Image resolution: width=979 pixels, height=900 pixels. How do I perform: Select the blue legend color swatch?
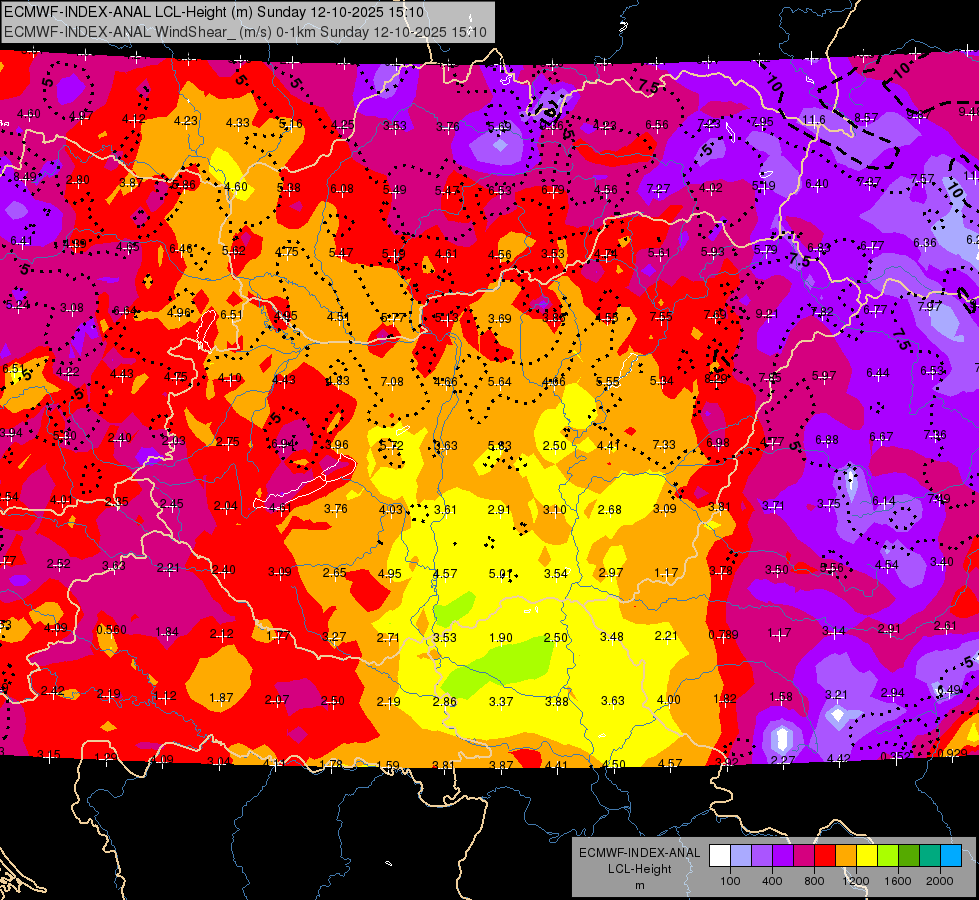point(952,856)
